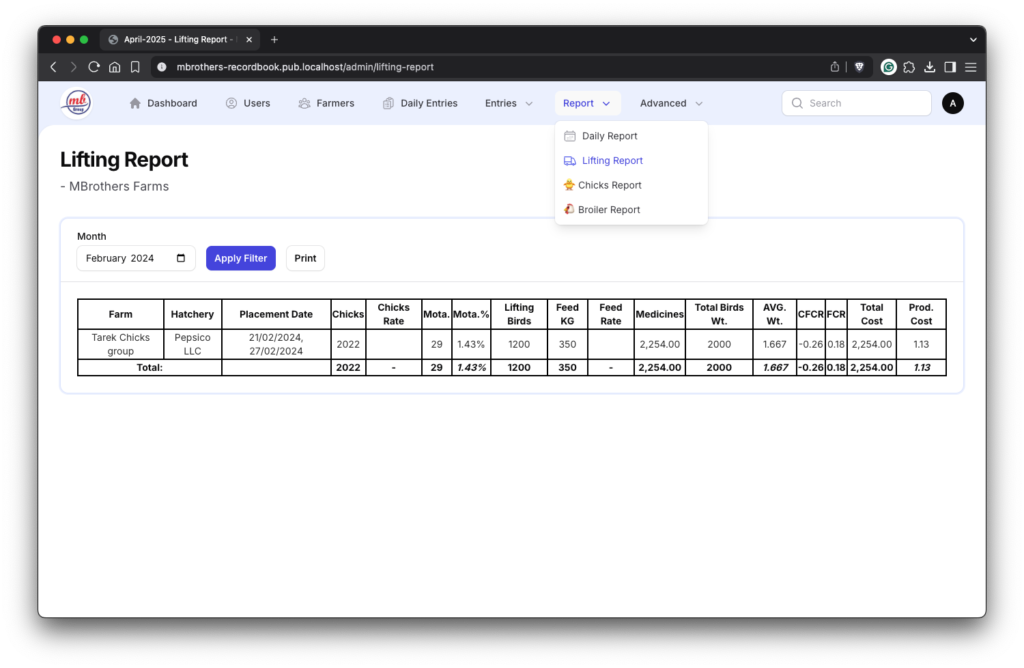Open the month calendar picker icon
The image size is (1024, 668).
pyautogui.click(x=181, y=258)
